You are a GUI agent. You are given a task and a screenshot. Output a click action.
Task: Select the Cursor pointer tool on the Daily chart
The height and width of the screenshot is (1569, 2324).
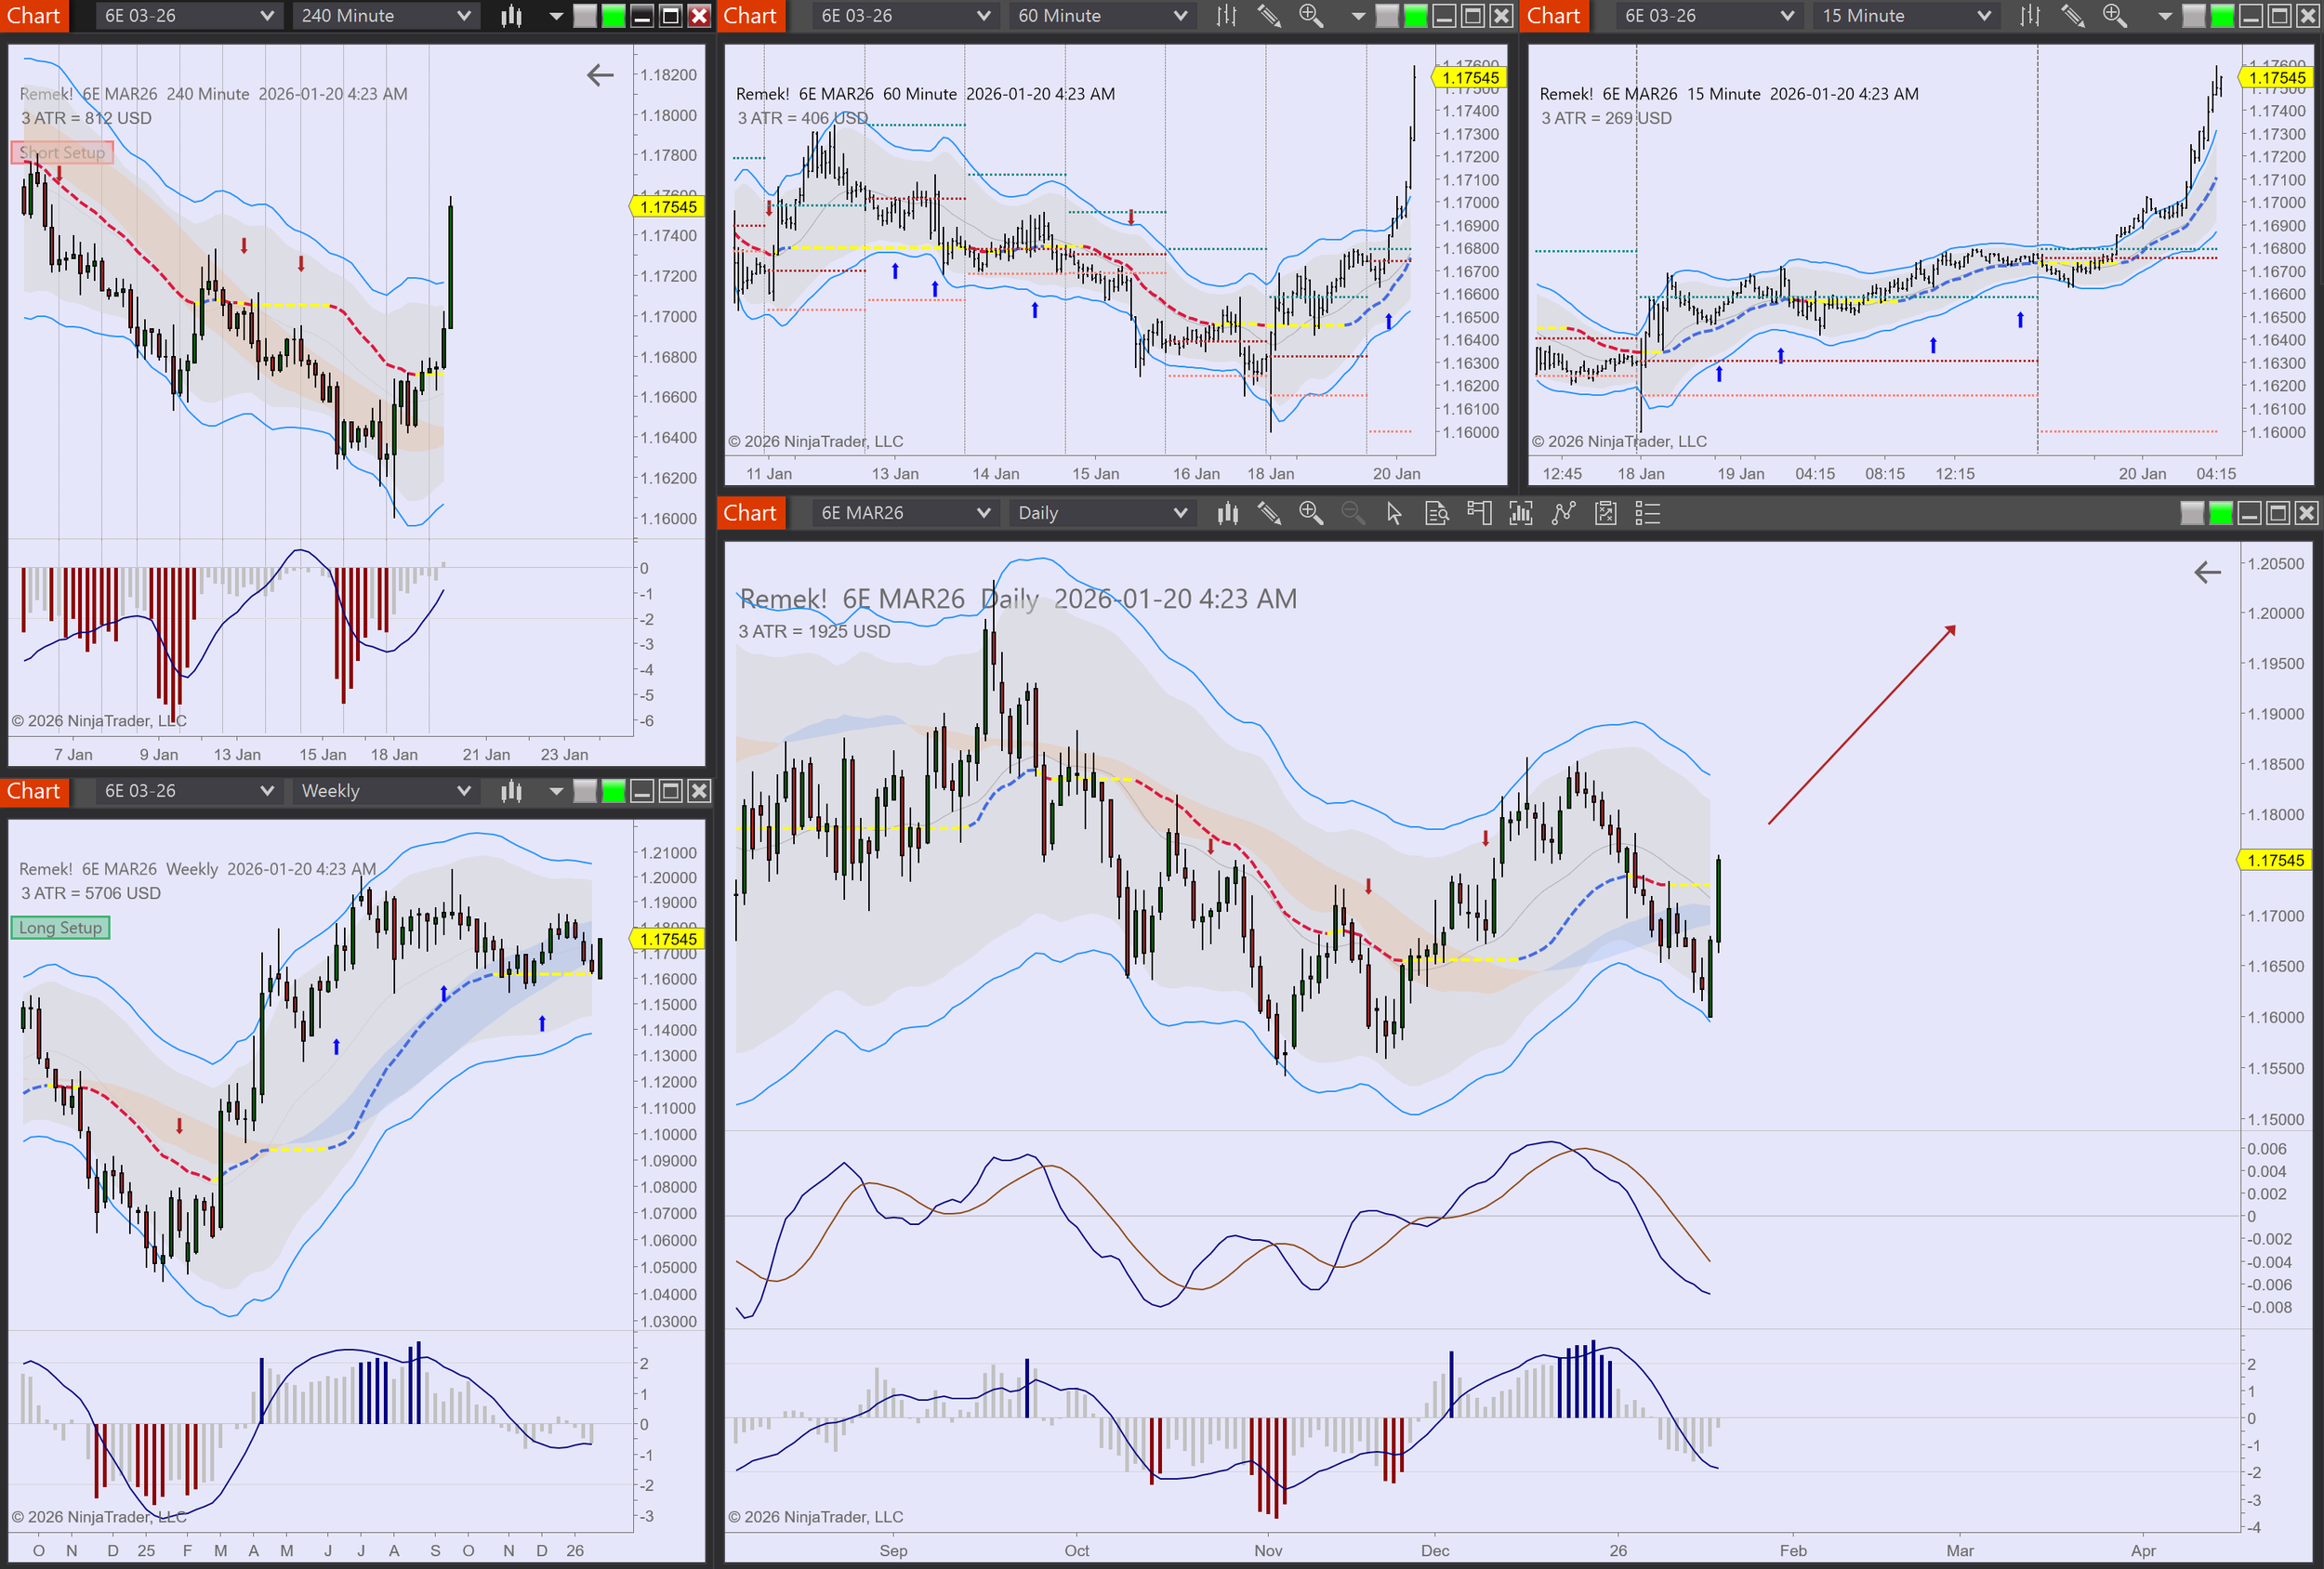pyautogui.click(x=1392, y=513)
